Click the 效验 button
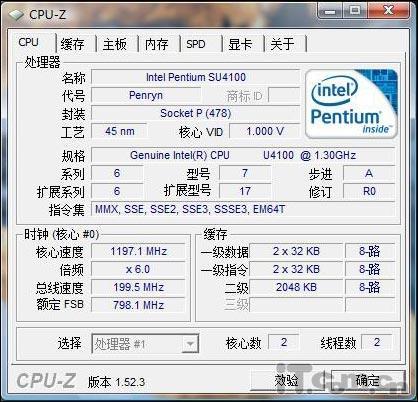The height and width of the screenshot is (402, 418). coord(286,380)
